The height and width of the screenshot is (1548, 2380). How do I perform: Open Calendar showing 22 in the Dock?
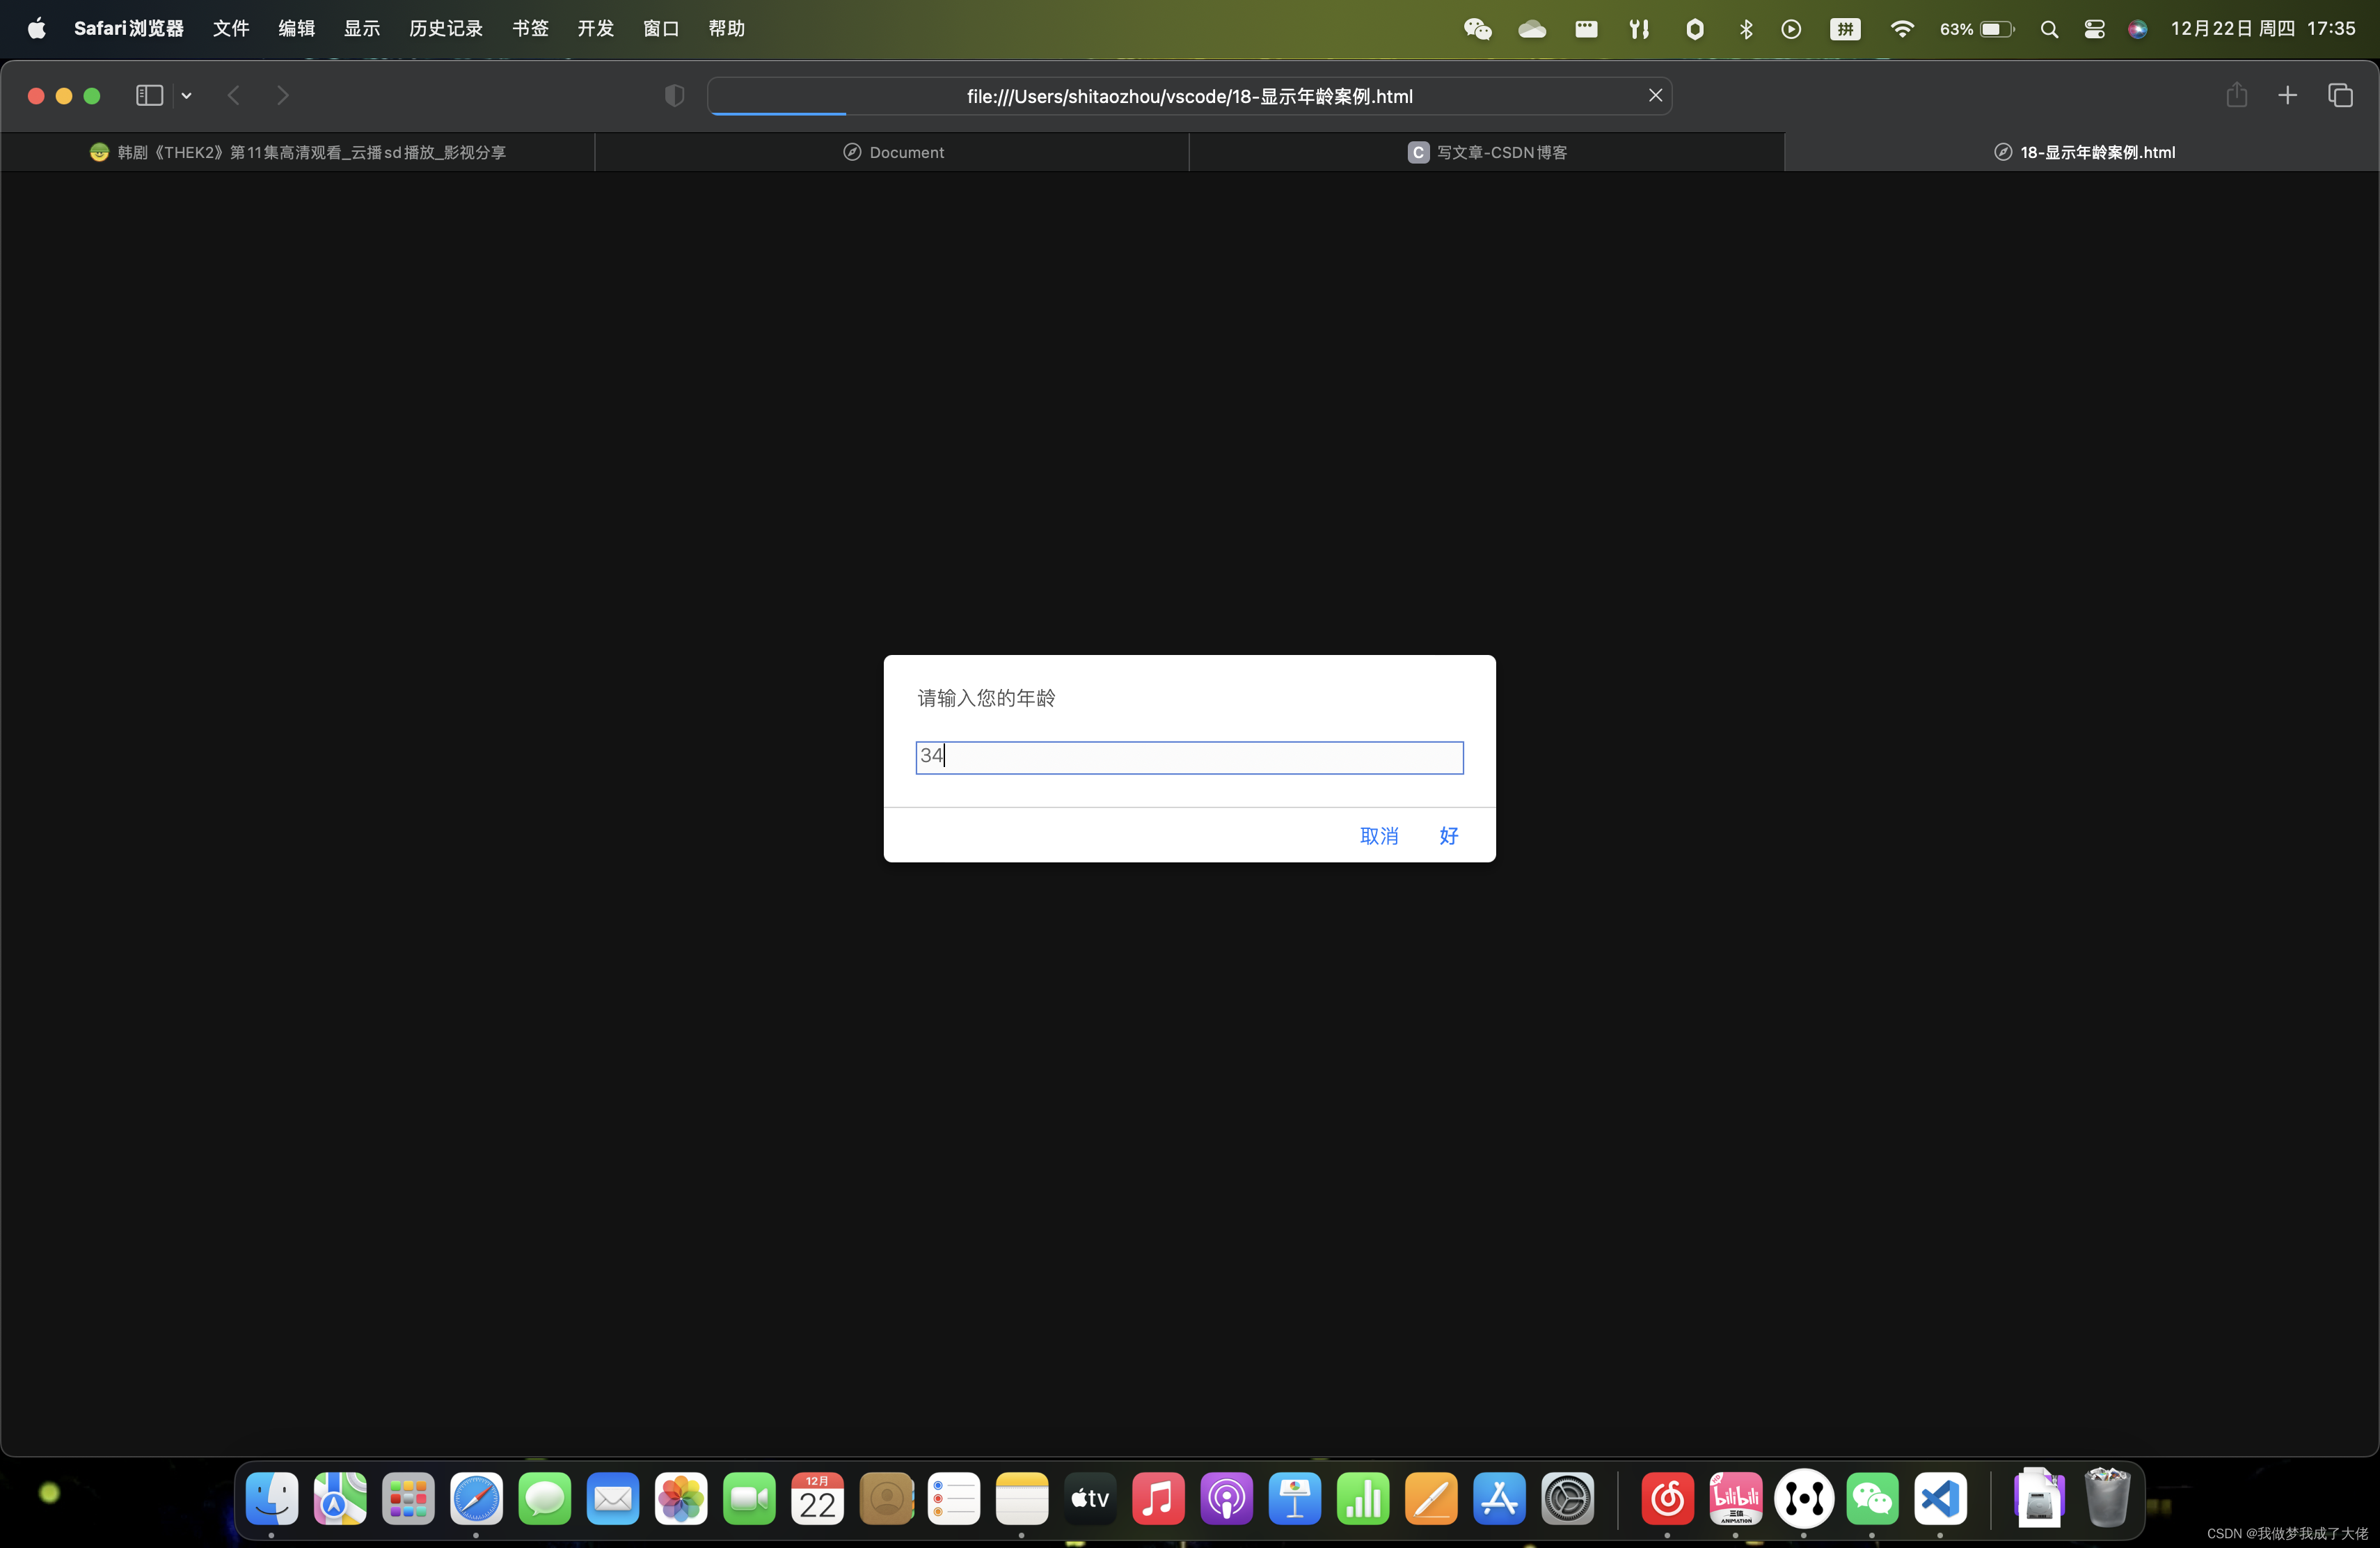point(817,1498)
